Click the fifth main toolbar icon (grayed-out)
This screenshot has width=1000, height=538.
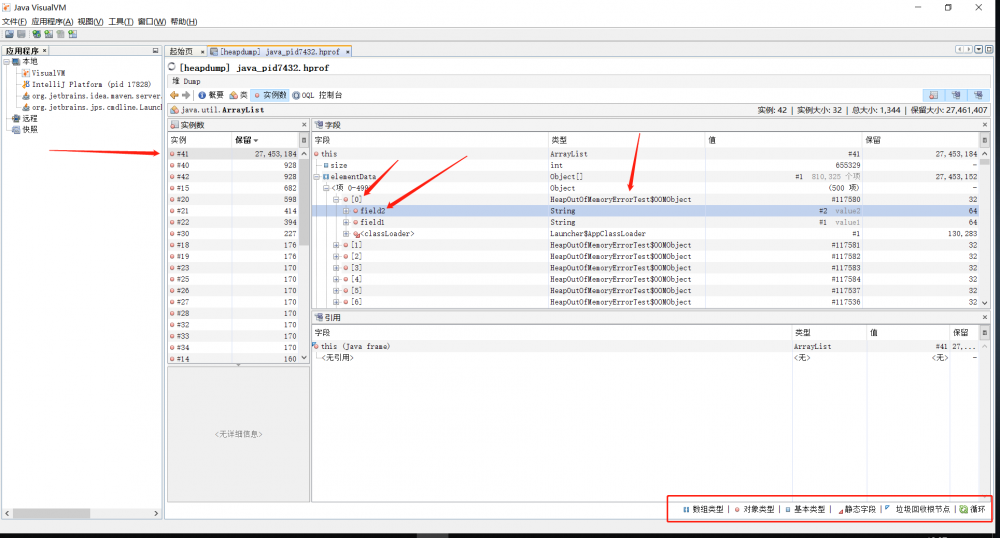[x=61, y=34]
